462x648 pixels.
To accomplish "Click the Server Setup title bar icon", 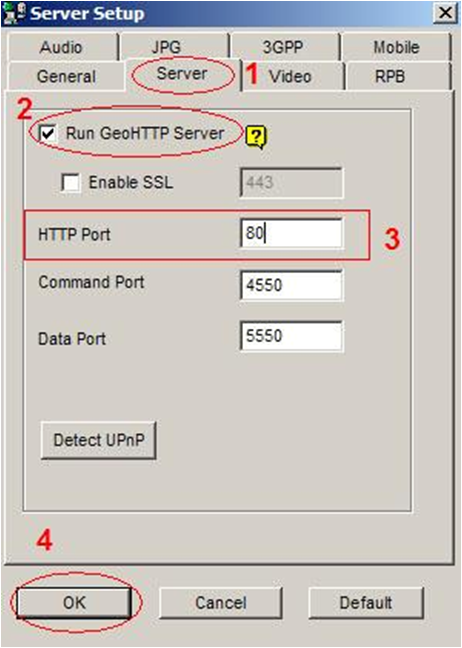I will coord(14,13).
